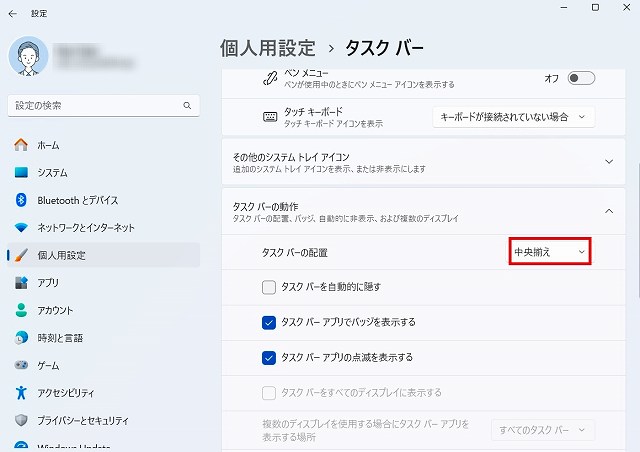Expand その他のシステム トレイ アイコン section
This screenshot has height=452, width=640.
609,161
